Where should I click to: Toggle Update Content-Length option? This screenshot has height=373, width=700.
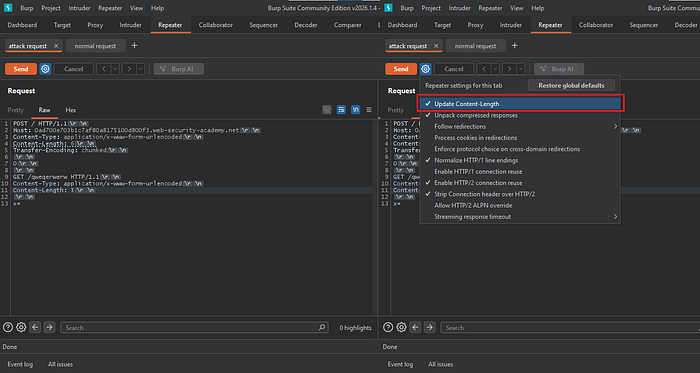520,104
